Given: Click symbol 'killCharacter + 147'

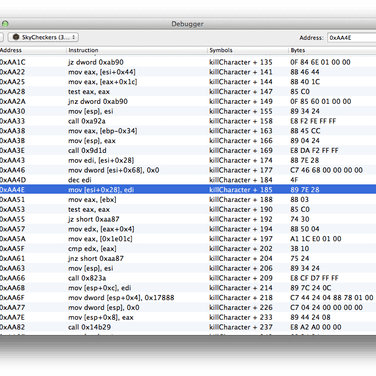Looking at the screenshot, I should coord(241,92).
